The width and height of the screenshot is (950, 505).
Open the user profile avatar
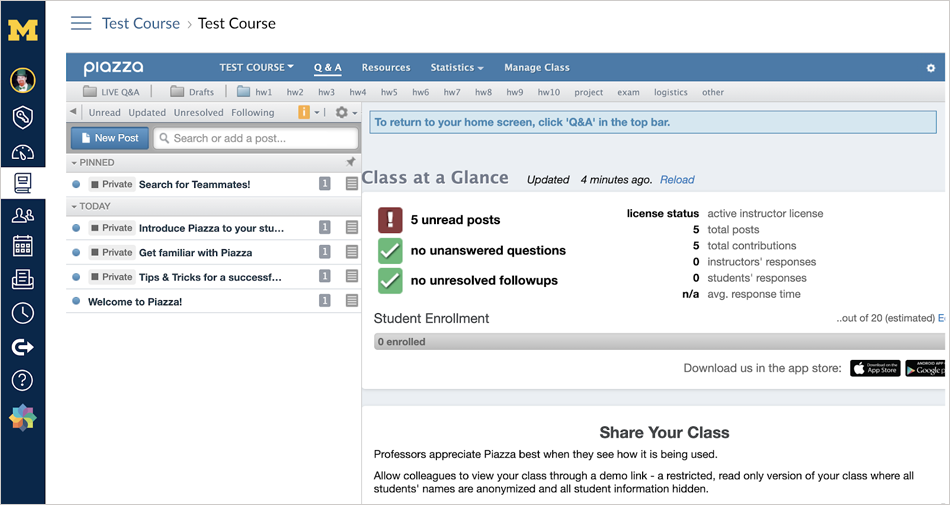coord(22,80)
